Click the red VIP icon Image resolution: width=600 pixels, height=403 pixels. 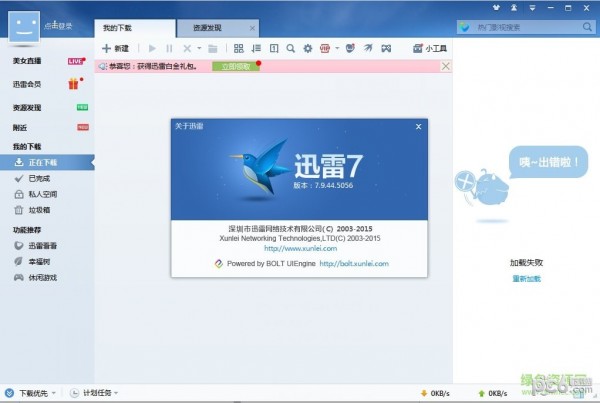pyautogui.click(x=325, y=48)
